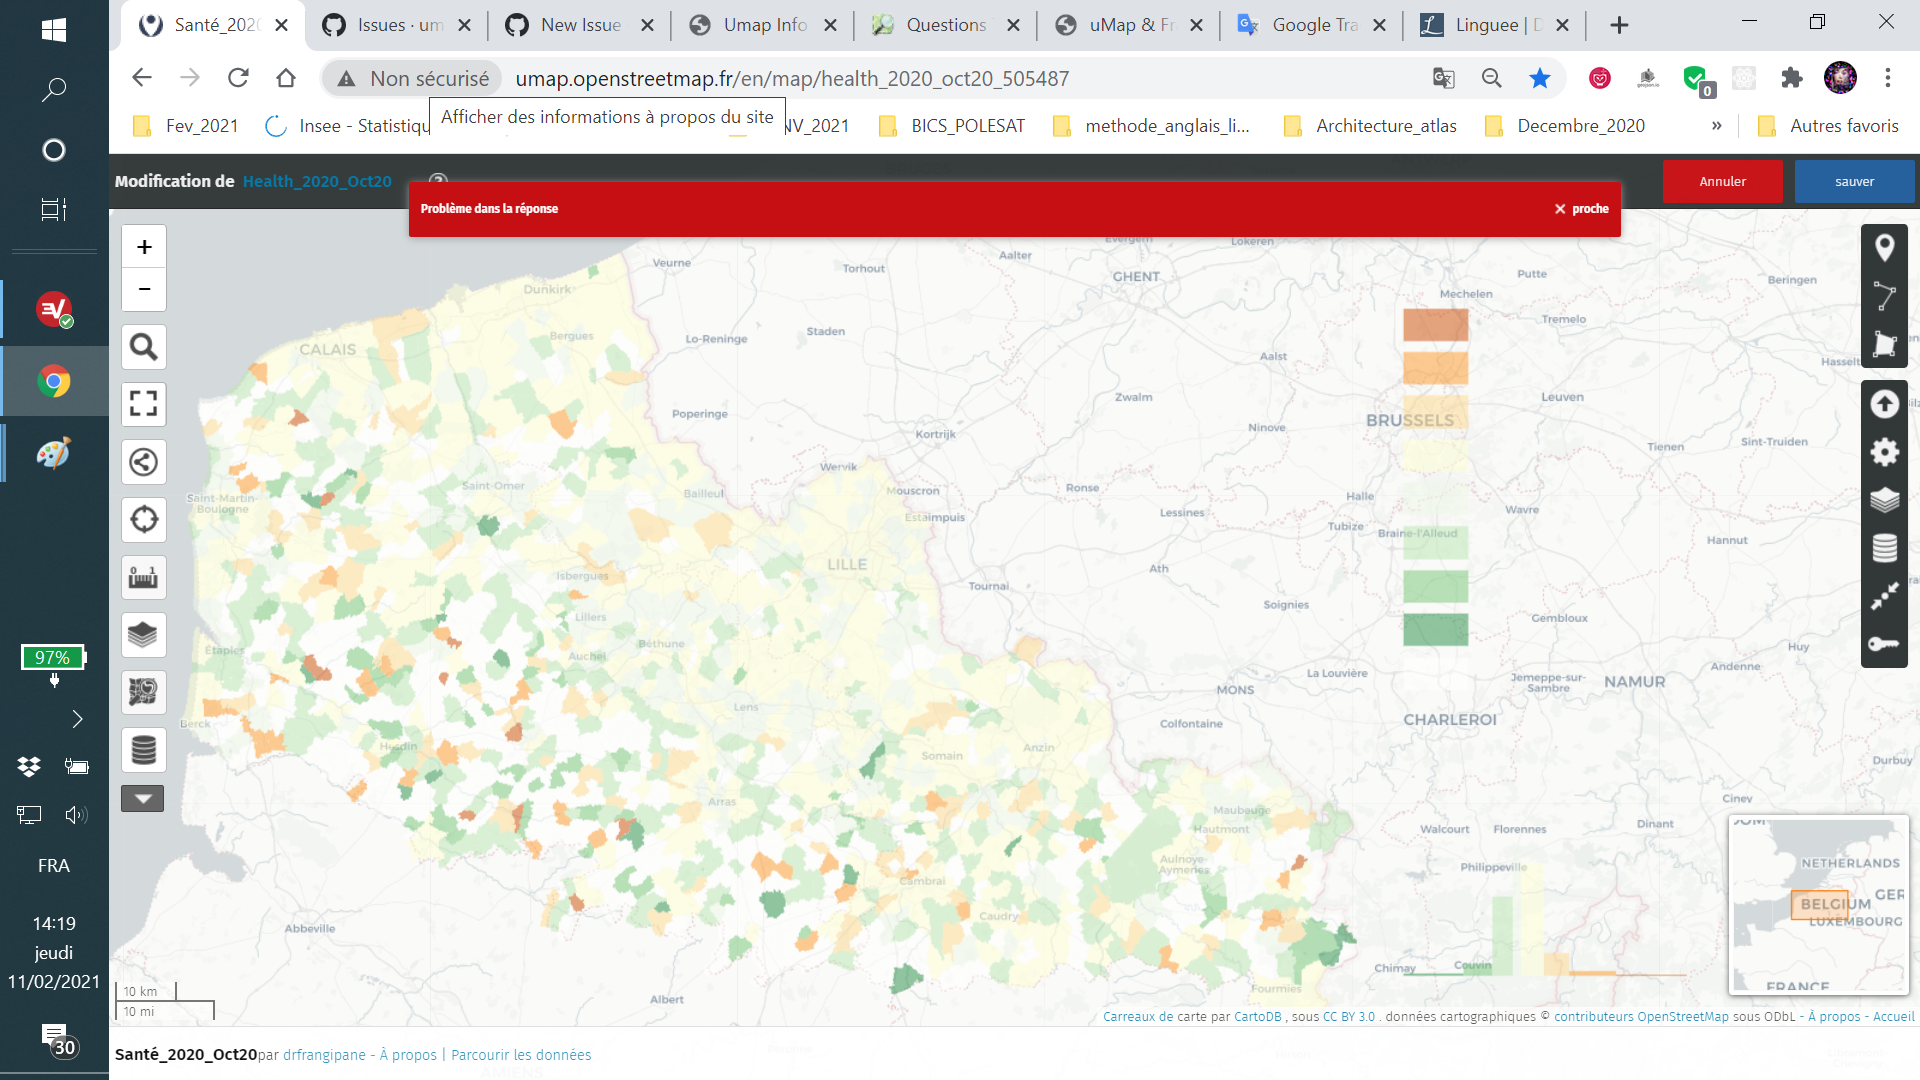Image resolution: width=1920 pixels, height=1080 pixels.
Task: Open Autres favoris bookmark folder
Action: point(1828,126)
